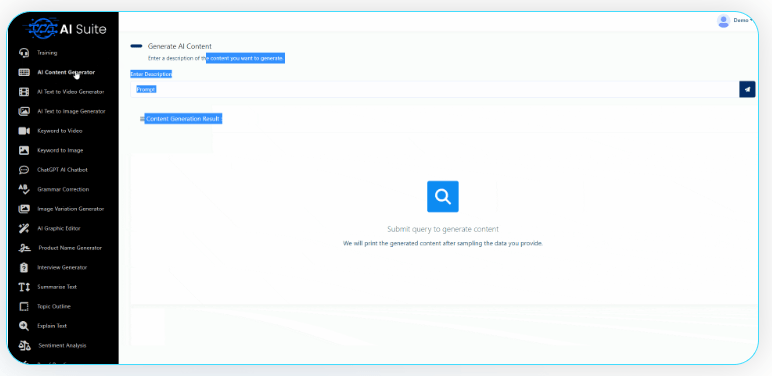Click the Submit query to generate content text
The image size is (772, 376).
click(x=443, y=229)
